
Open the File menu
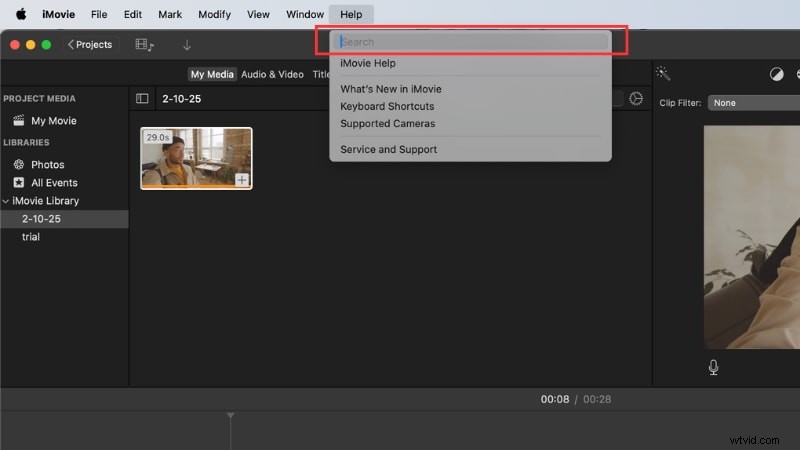(x=99, y=14)
